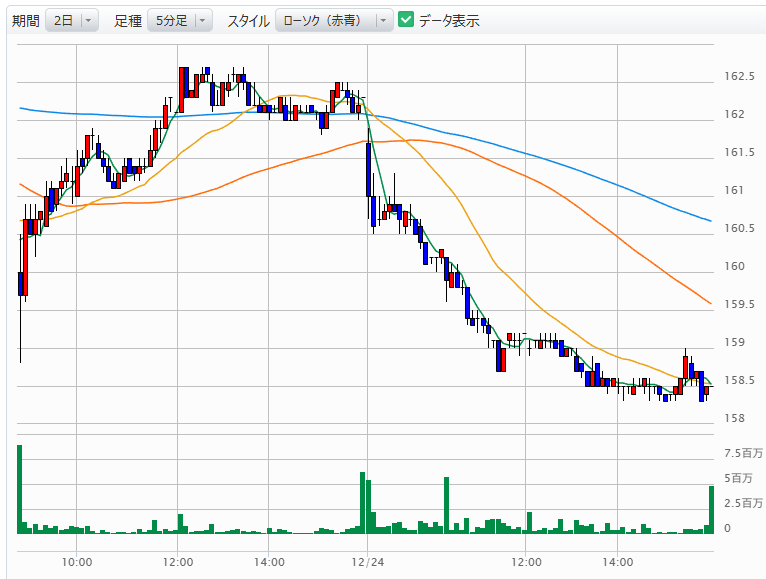Click the 10:00 time axis label
766x579 pixels.
pos(77,563)
